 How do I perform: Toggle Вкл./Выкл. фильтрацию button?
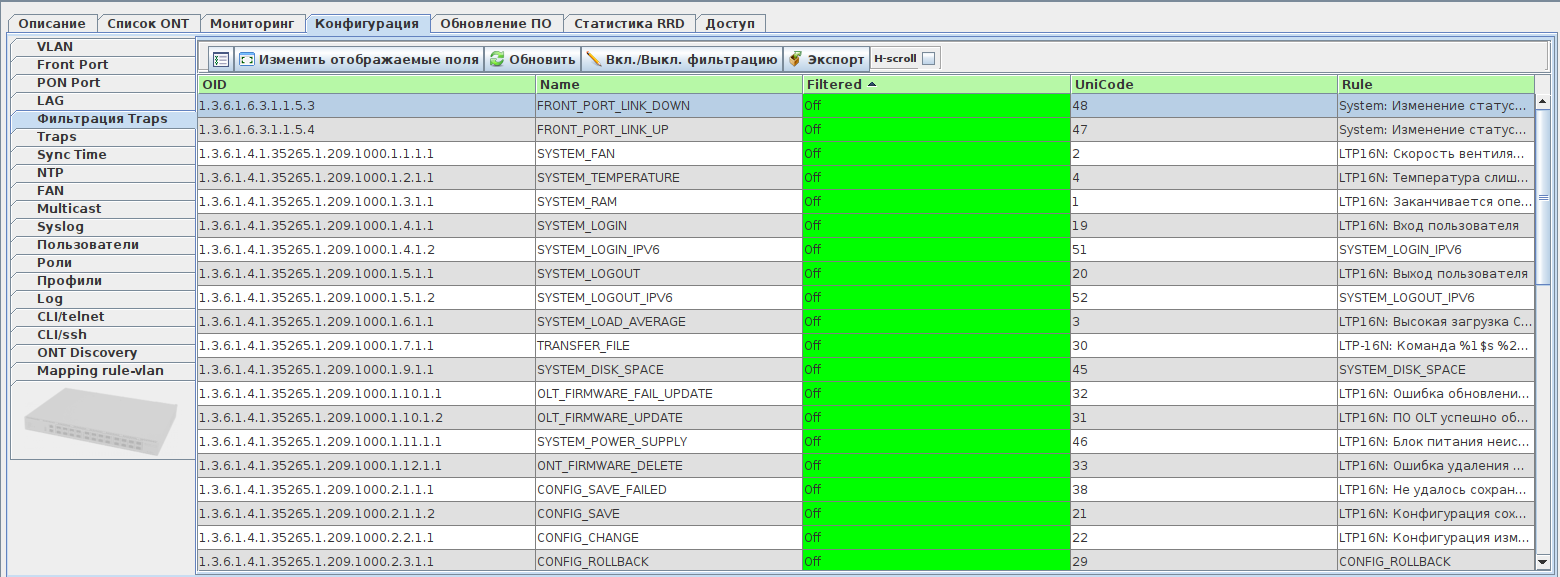tap(682, 59)
